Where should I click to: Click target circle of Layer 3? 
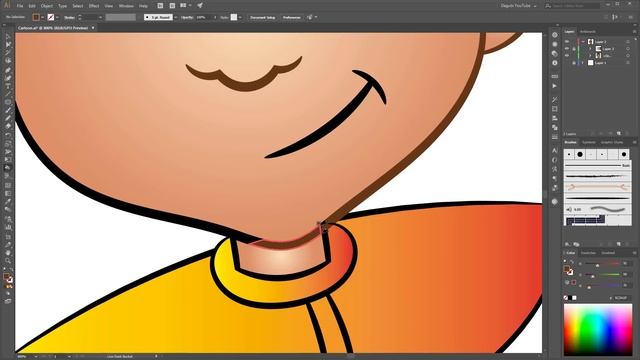628,49
